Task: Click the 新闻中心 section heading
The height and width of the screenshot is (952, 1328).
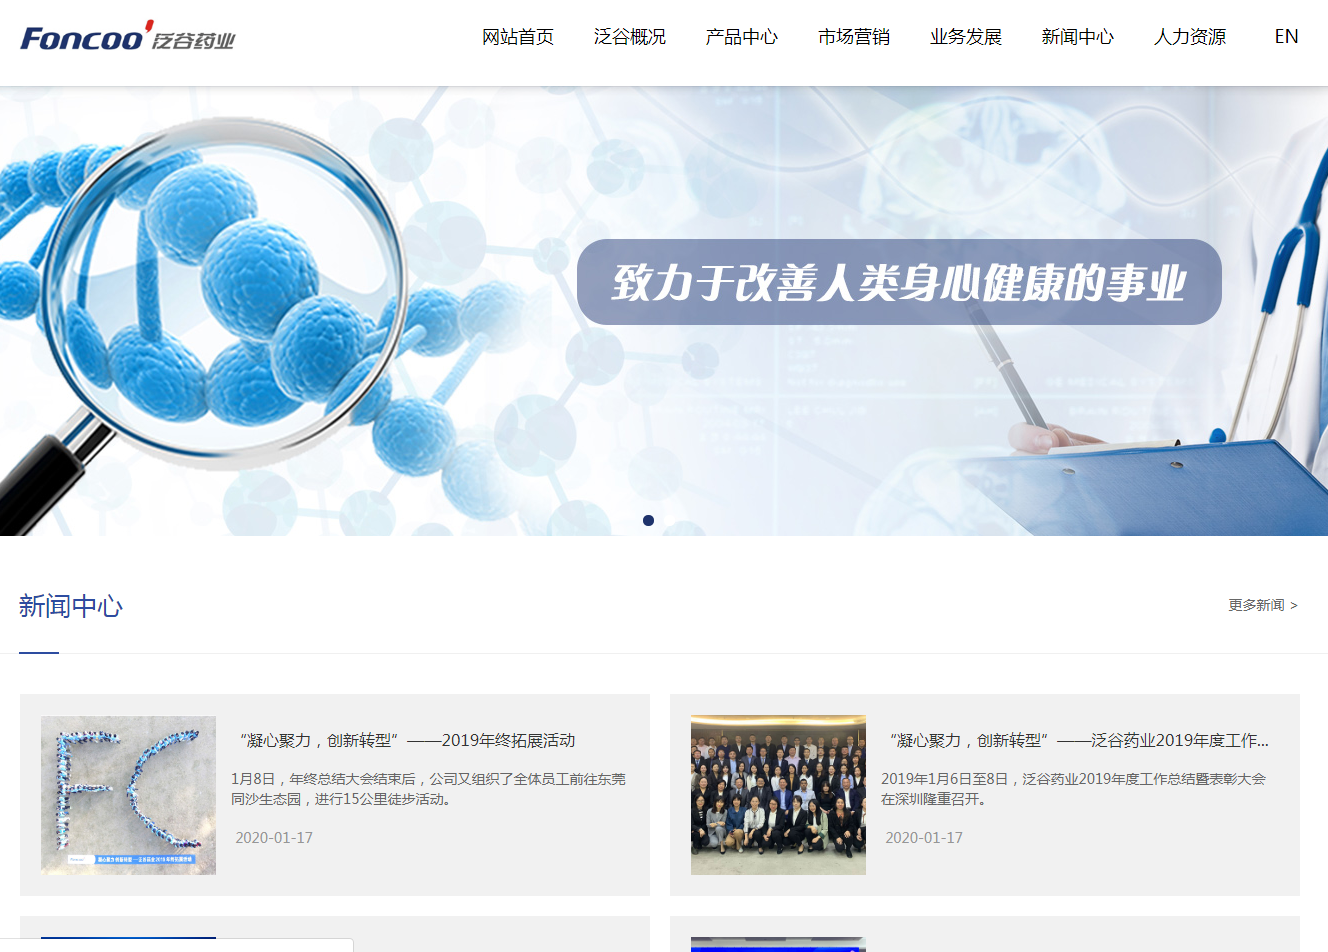Action: [x=70, y=605]
